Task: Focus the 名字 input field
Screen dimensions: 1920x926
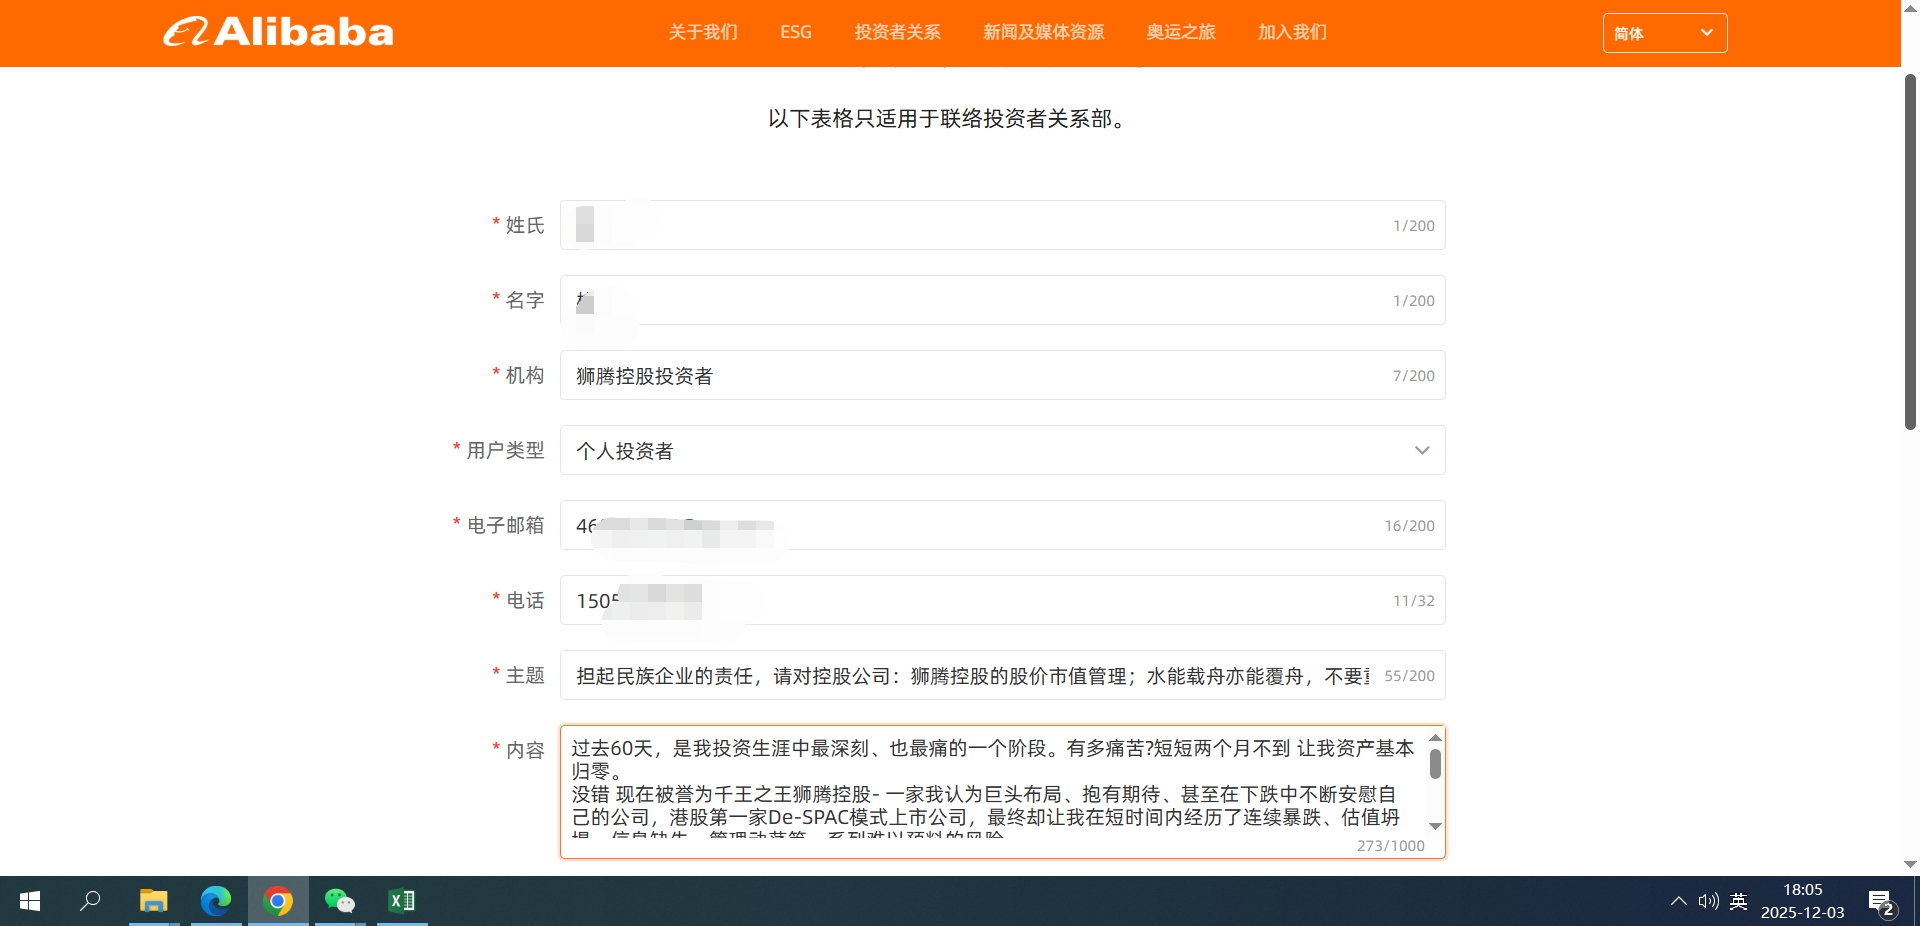Action: point(1003,300)
